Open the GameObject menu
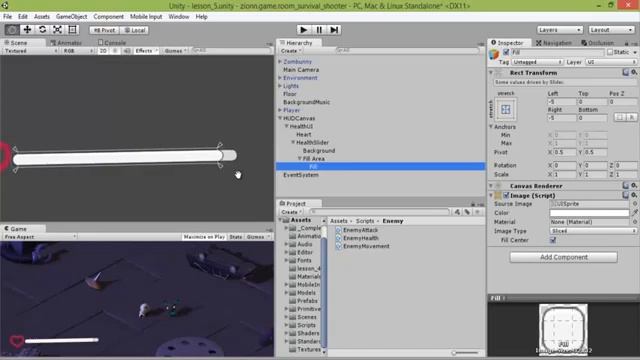The width and height of the screenshot is (640, 360). [x=71, y=17]
